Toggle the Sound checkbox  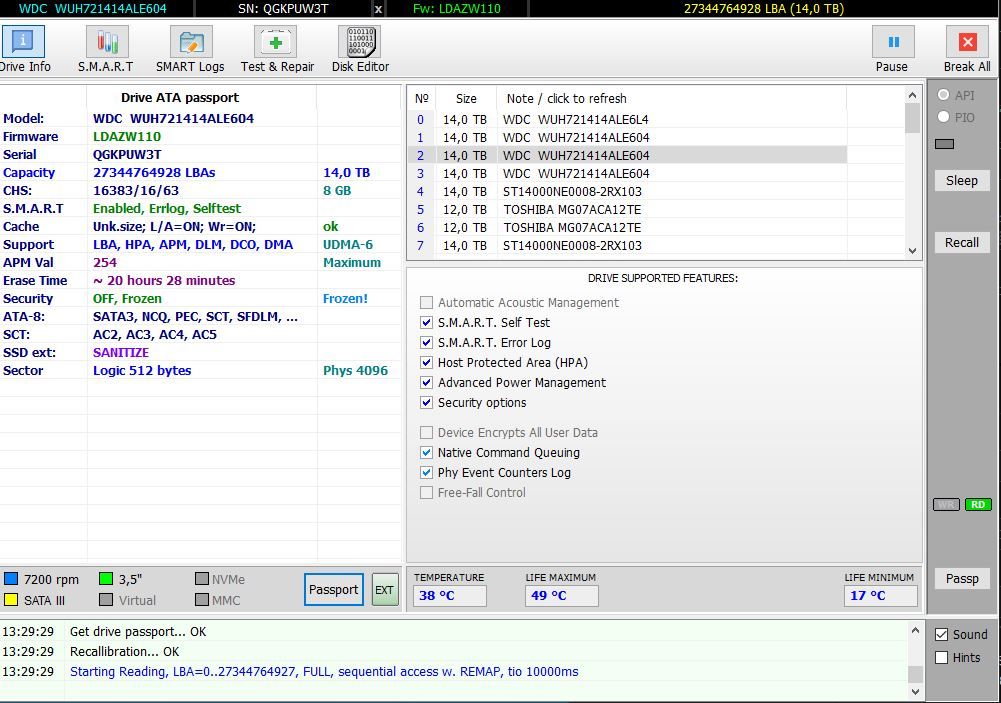tap(942, 634)
